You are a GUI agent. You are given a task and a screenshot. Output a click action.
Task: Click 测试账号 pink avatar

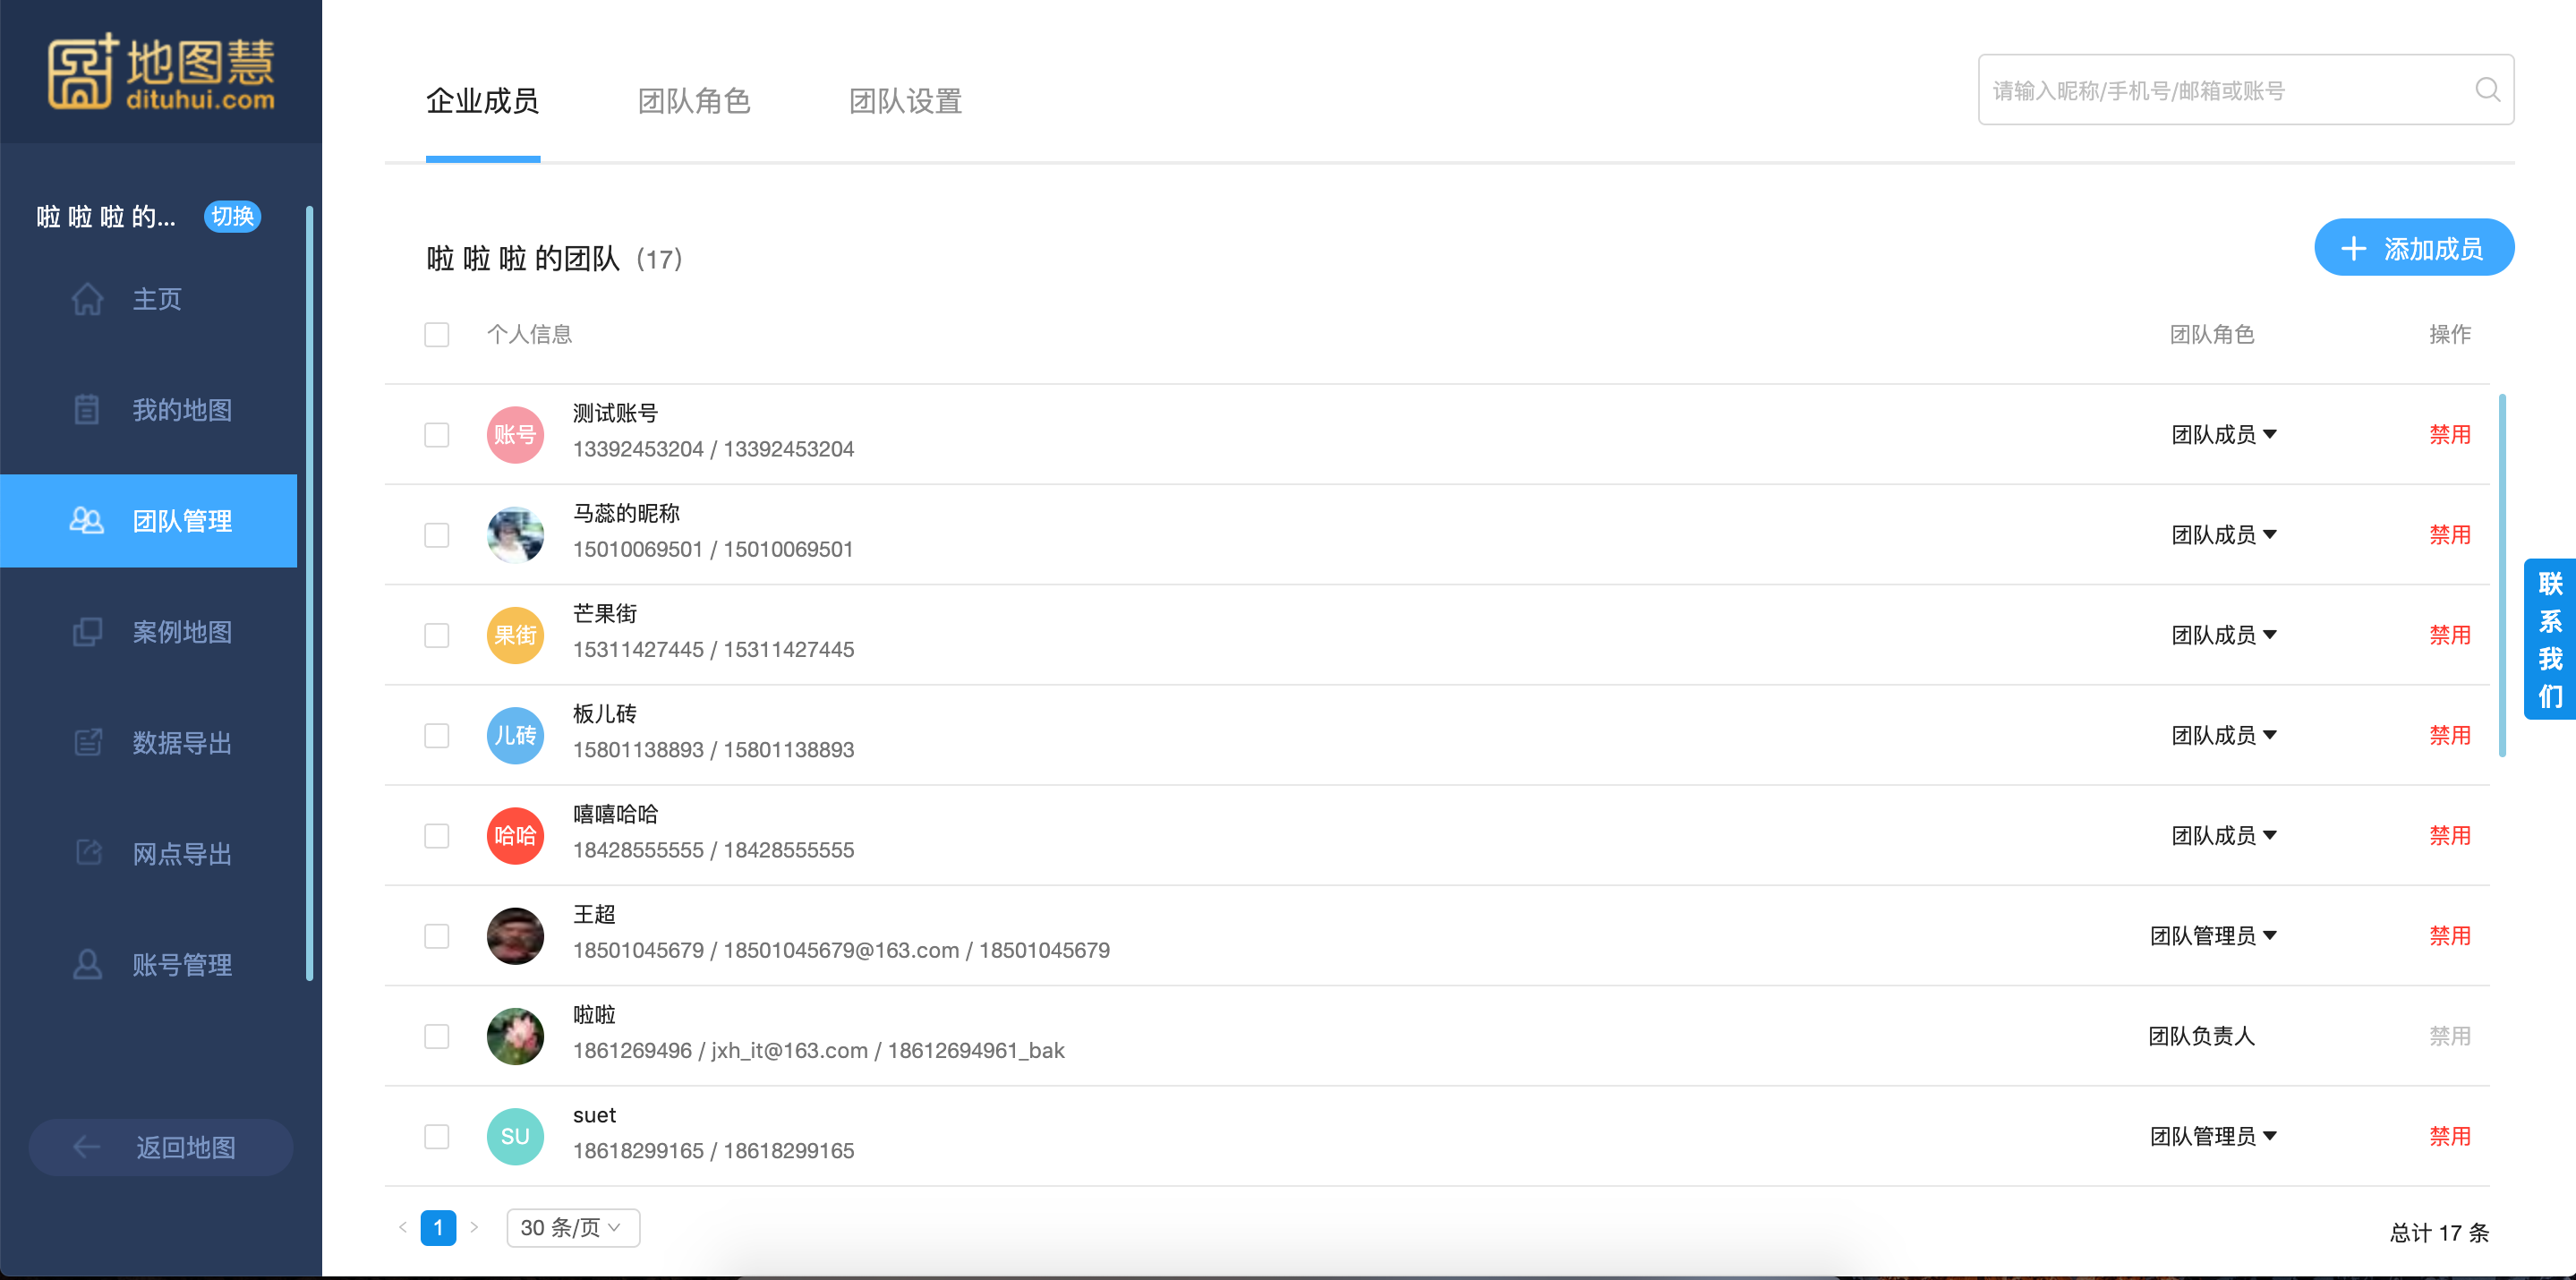[x=515, y=435]
